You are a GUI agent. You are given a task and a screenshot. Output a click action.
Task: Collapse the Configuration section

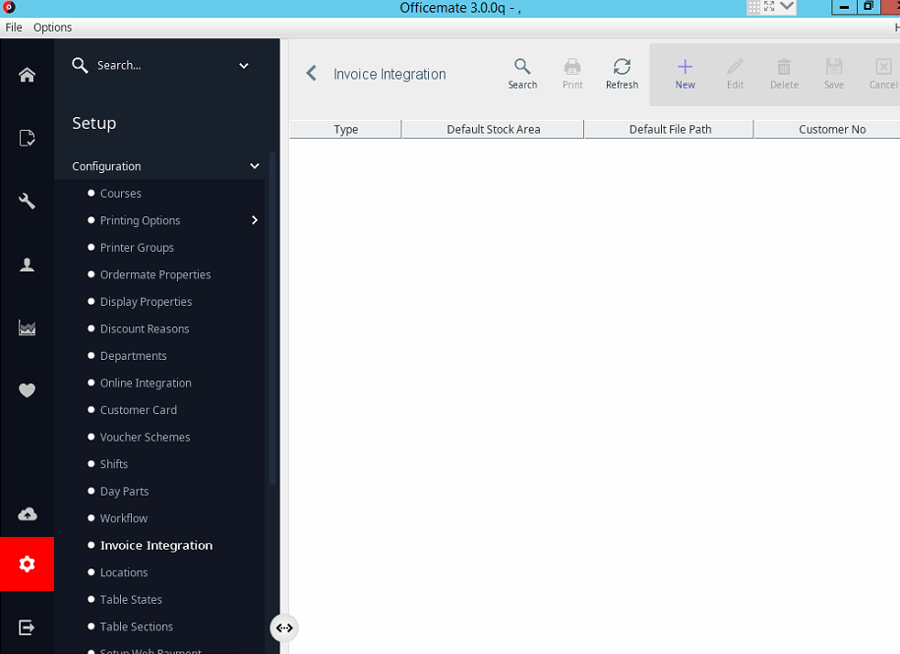(254, 166)
